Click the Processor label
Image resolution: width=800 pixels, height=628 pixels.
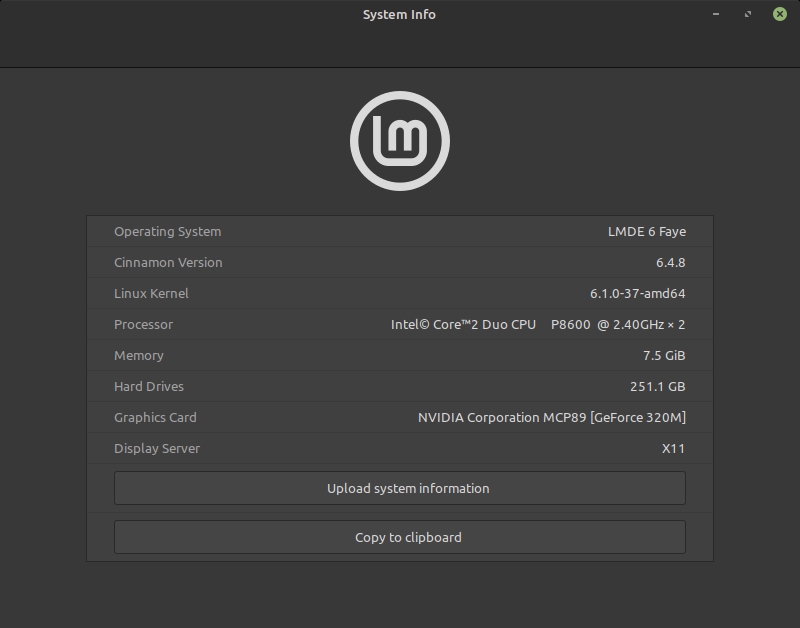tap(143, 325)
